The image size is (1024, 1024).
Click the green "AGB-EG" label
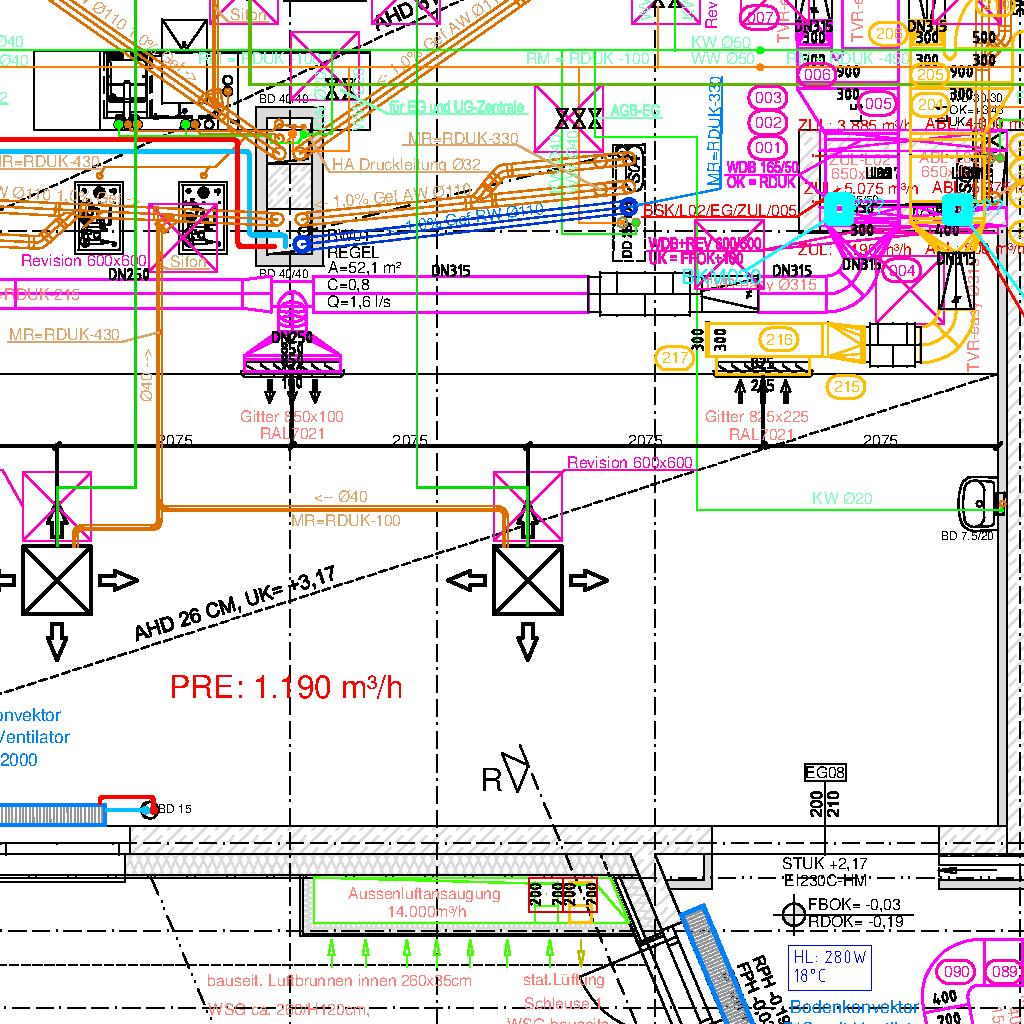635,111
